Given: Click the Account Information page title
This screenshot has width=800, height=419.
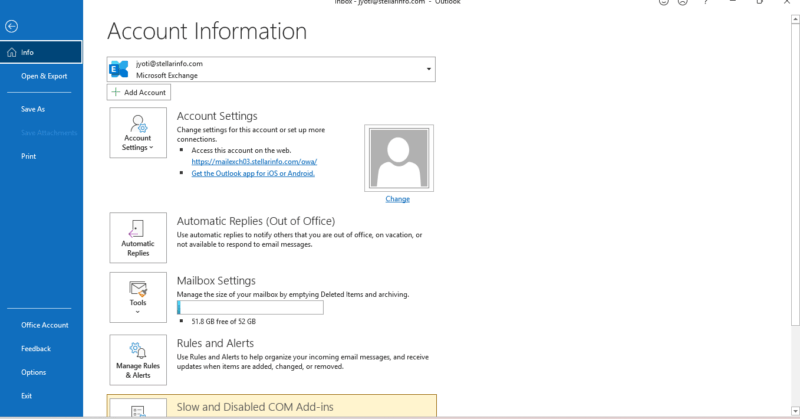Looking at the screenshot, I should click(207, 31).
